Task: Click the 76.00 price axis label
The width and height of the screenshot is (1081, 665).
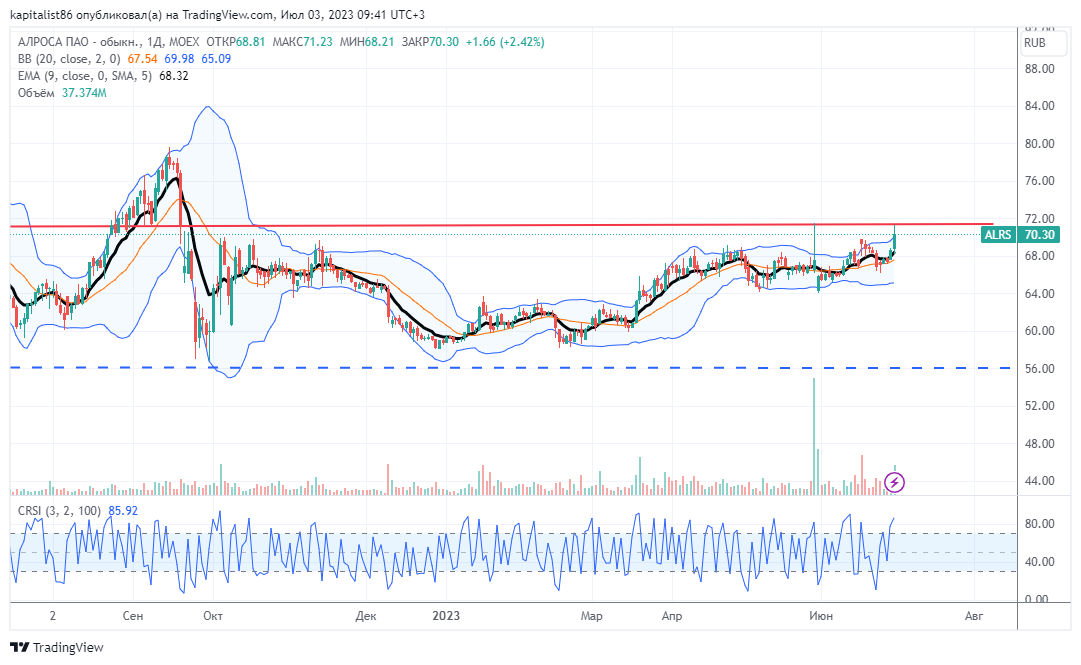Action: (x=1039, y=181)
